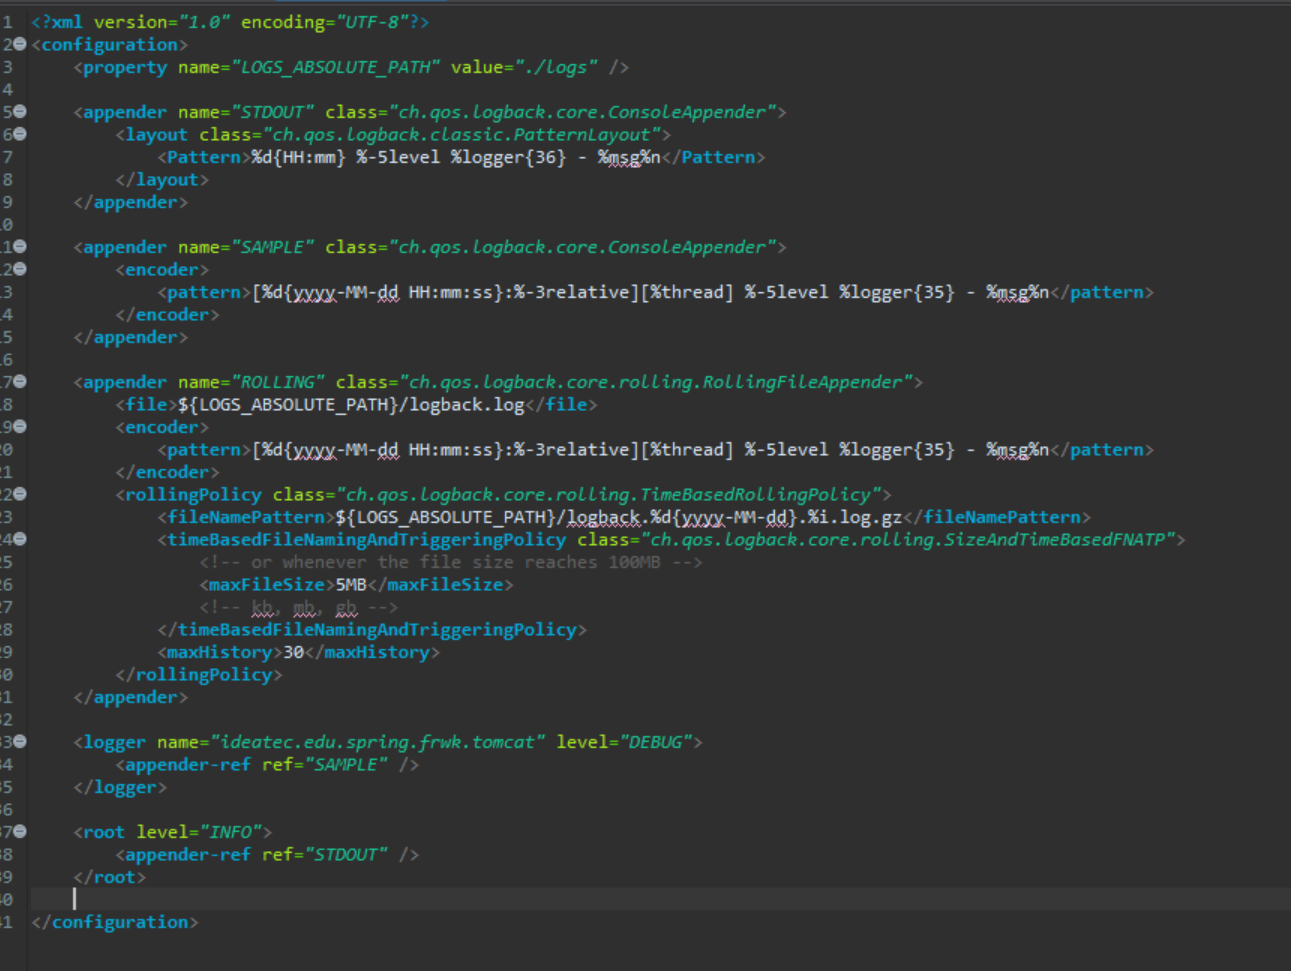The width and height of the screenshot is (1291, 971).
Task: Click the "./logs" property value
Action: [557, 67]
